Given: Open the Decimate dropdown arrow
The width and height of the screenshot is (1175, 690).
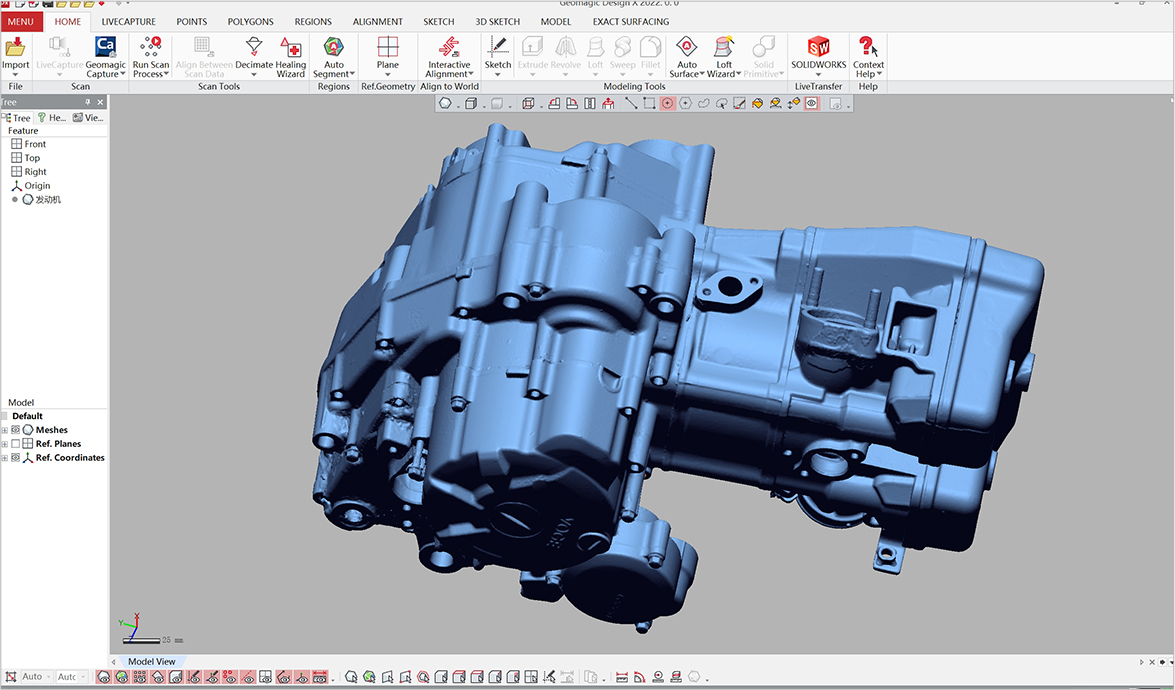Looking at the screenshot, I should [254, 75].
